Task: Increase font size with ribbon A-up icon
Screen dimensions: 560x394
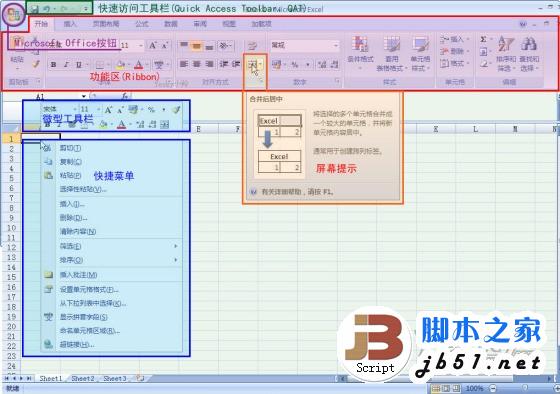Action: click(x=153, y=45)
